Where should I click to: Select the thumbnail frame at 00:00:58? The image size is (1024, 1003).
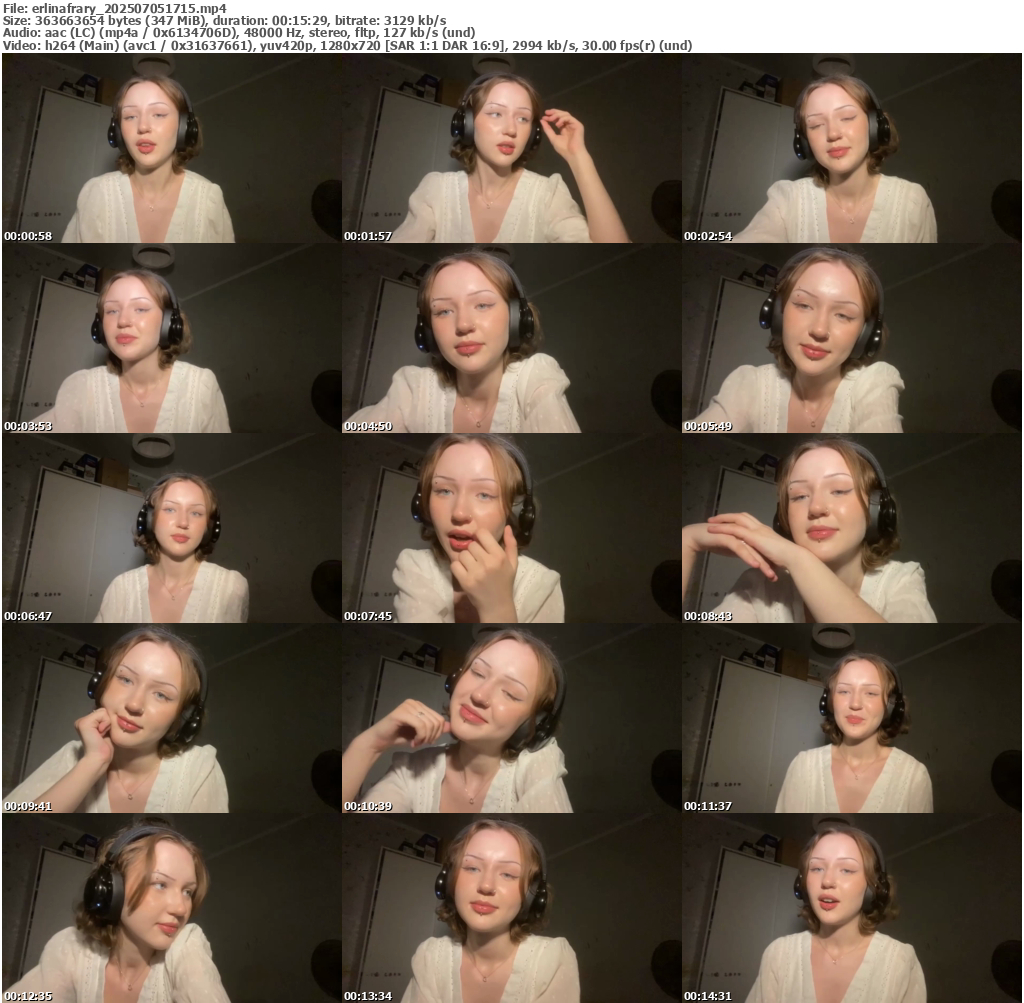(x=172, y=148)
